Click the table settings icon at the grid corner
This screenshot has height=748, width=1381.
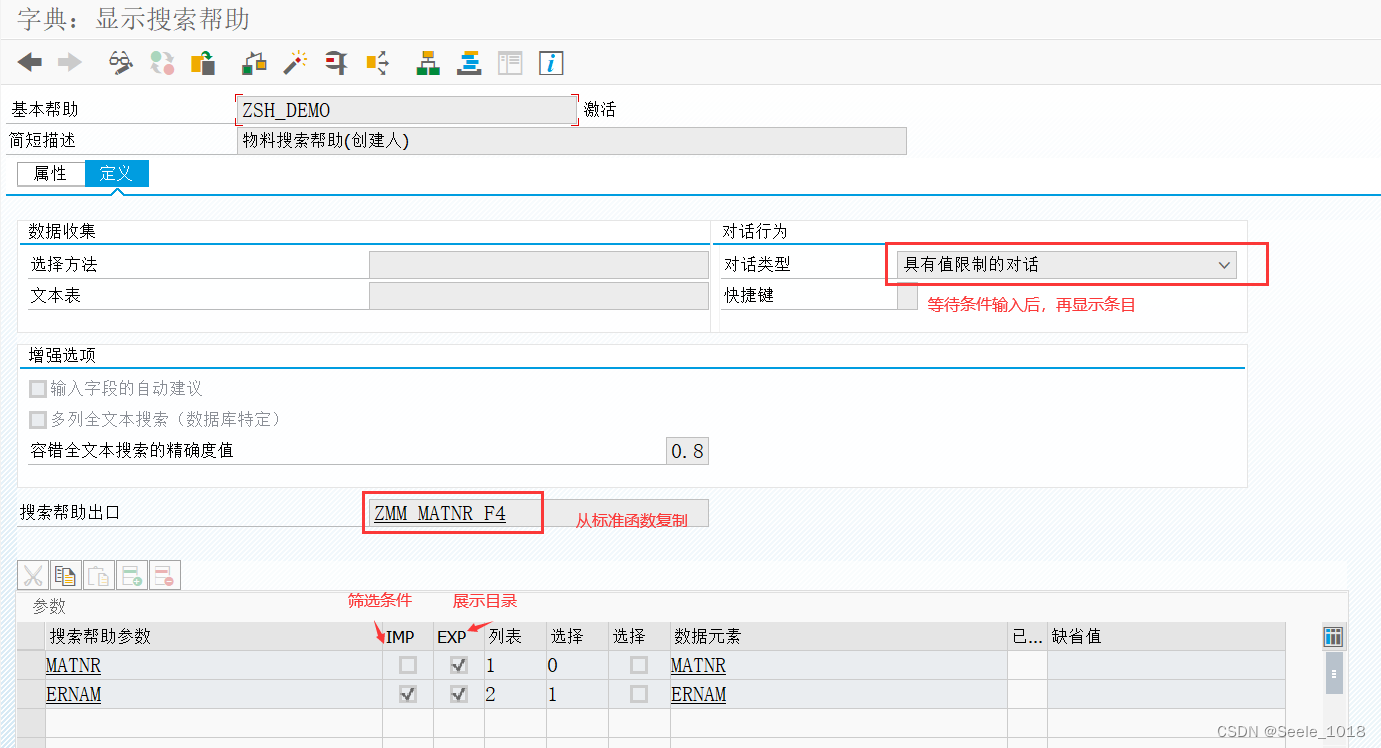click(x=1333, y=636)
